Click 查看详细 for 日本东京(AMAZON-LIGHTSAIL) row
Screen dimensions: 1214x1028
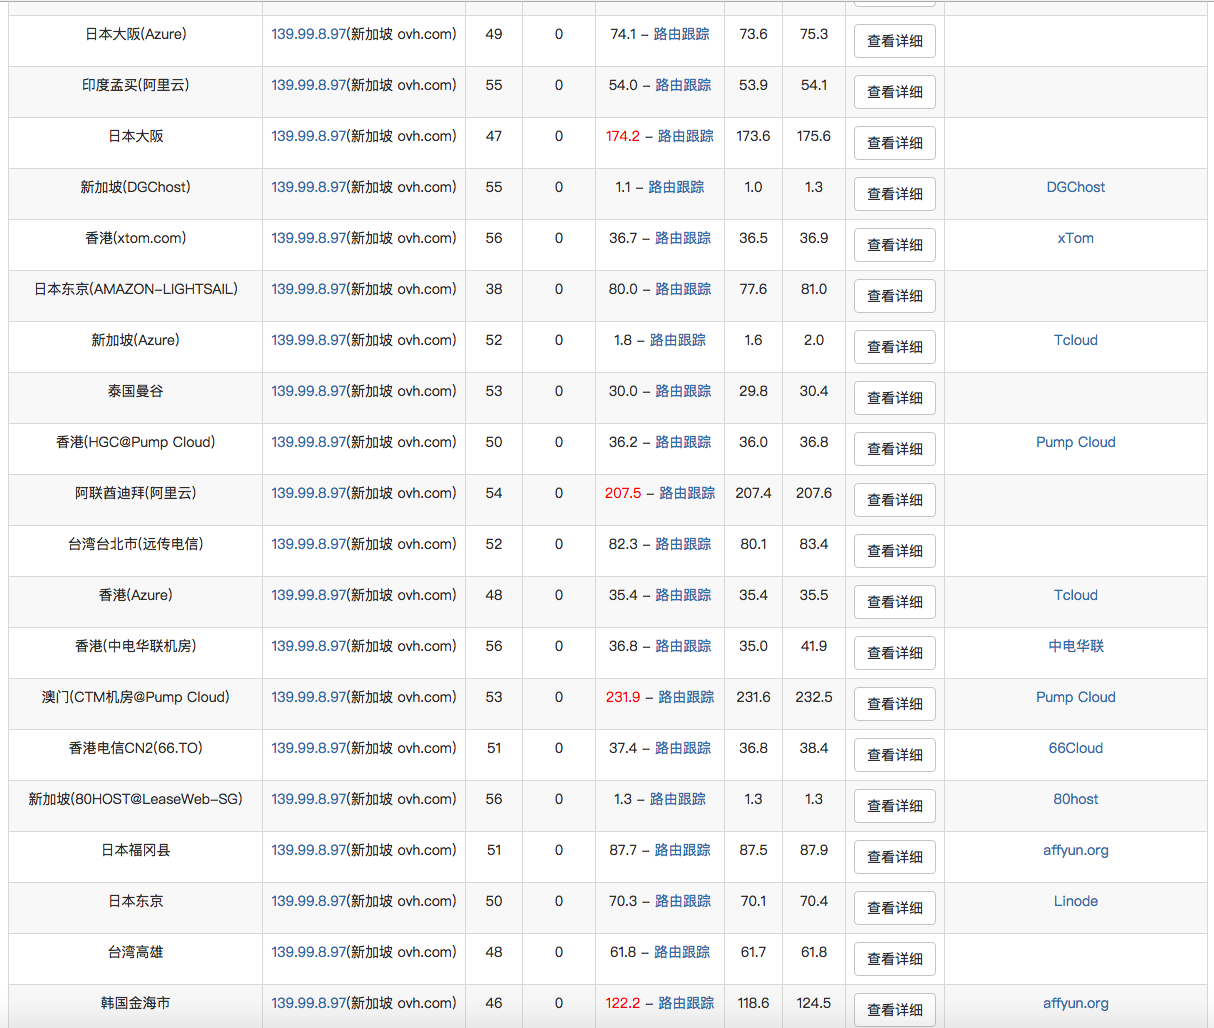pos(894,297)
